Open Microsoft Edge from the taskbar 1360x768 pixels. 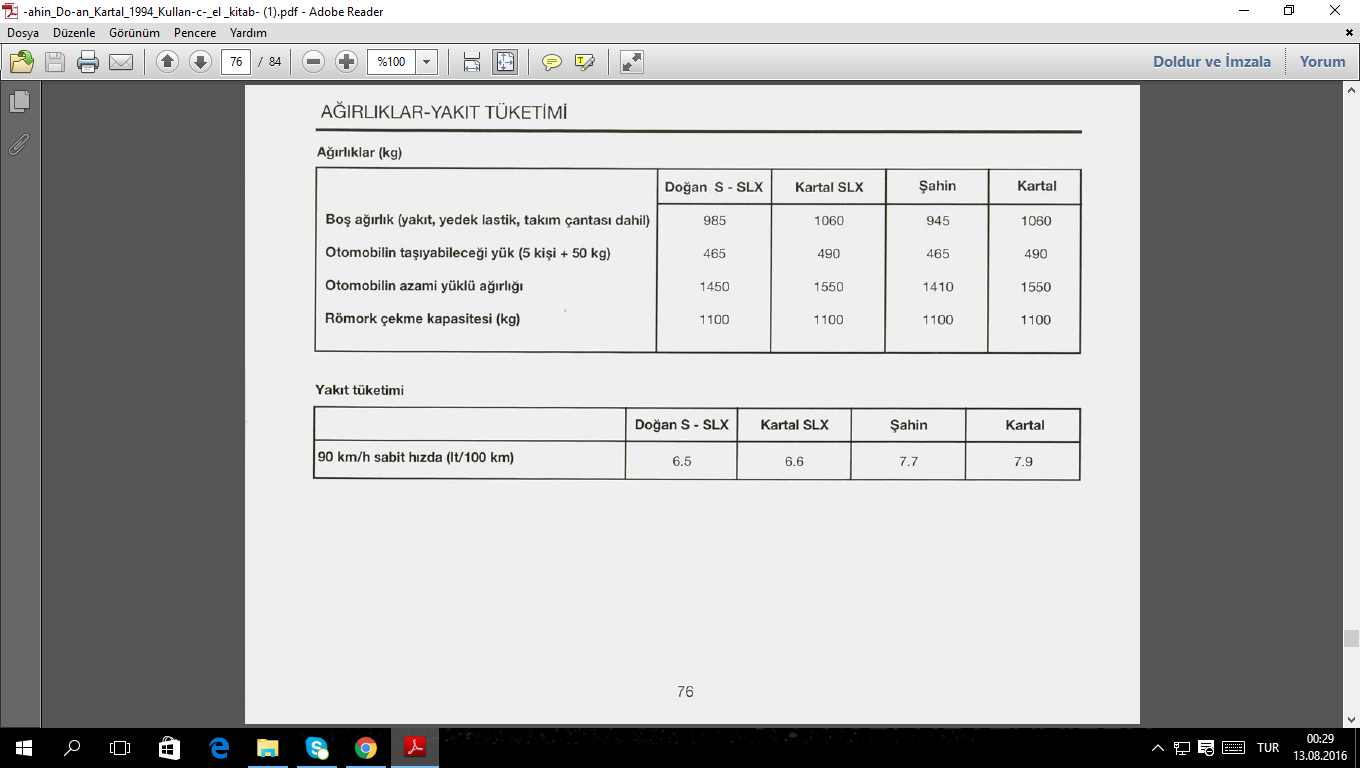(219, 747)
